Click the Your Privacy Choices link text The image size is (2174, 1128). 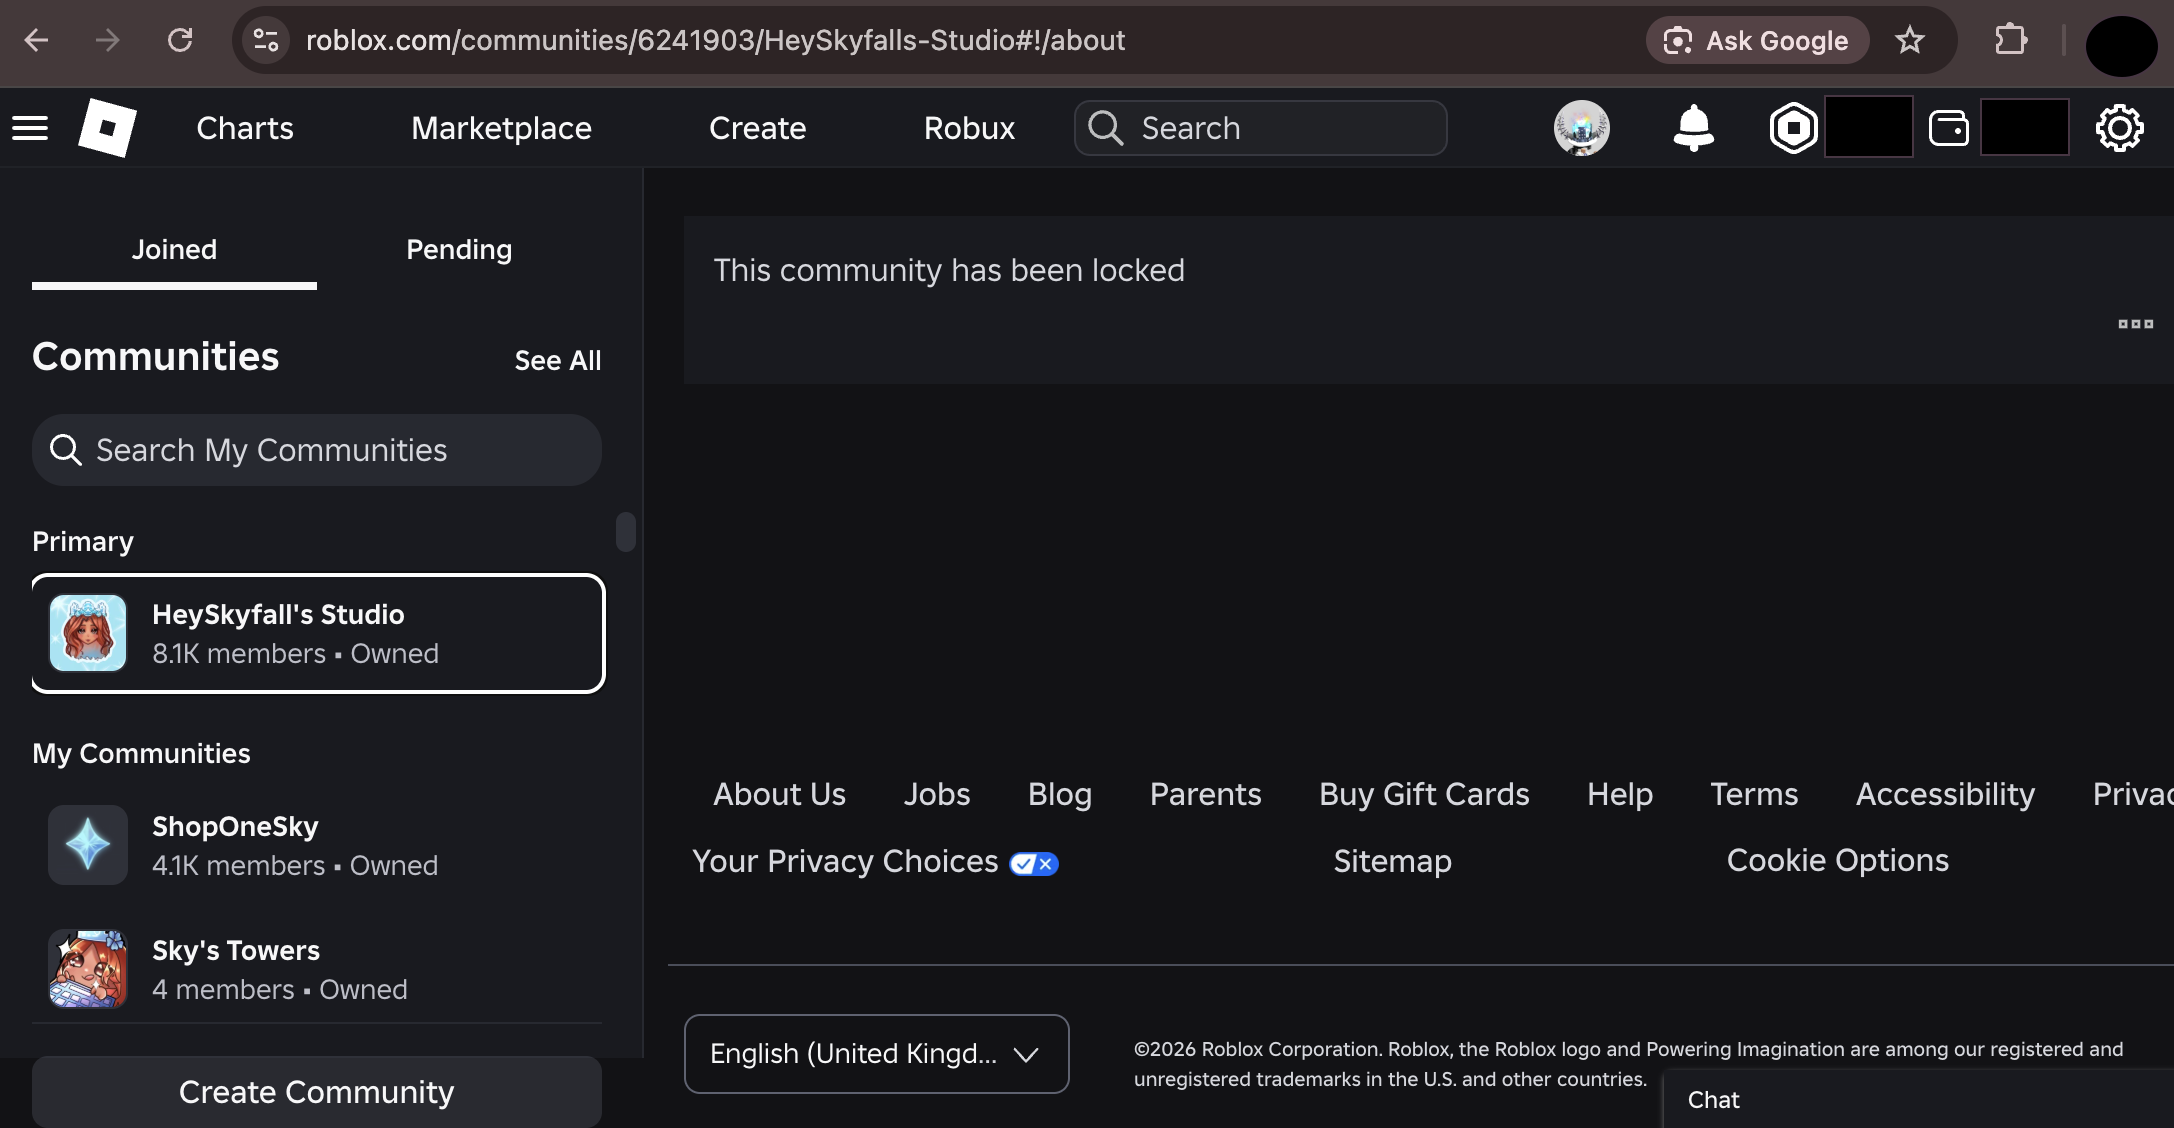845,861
